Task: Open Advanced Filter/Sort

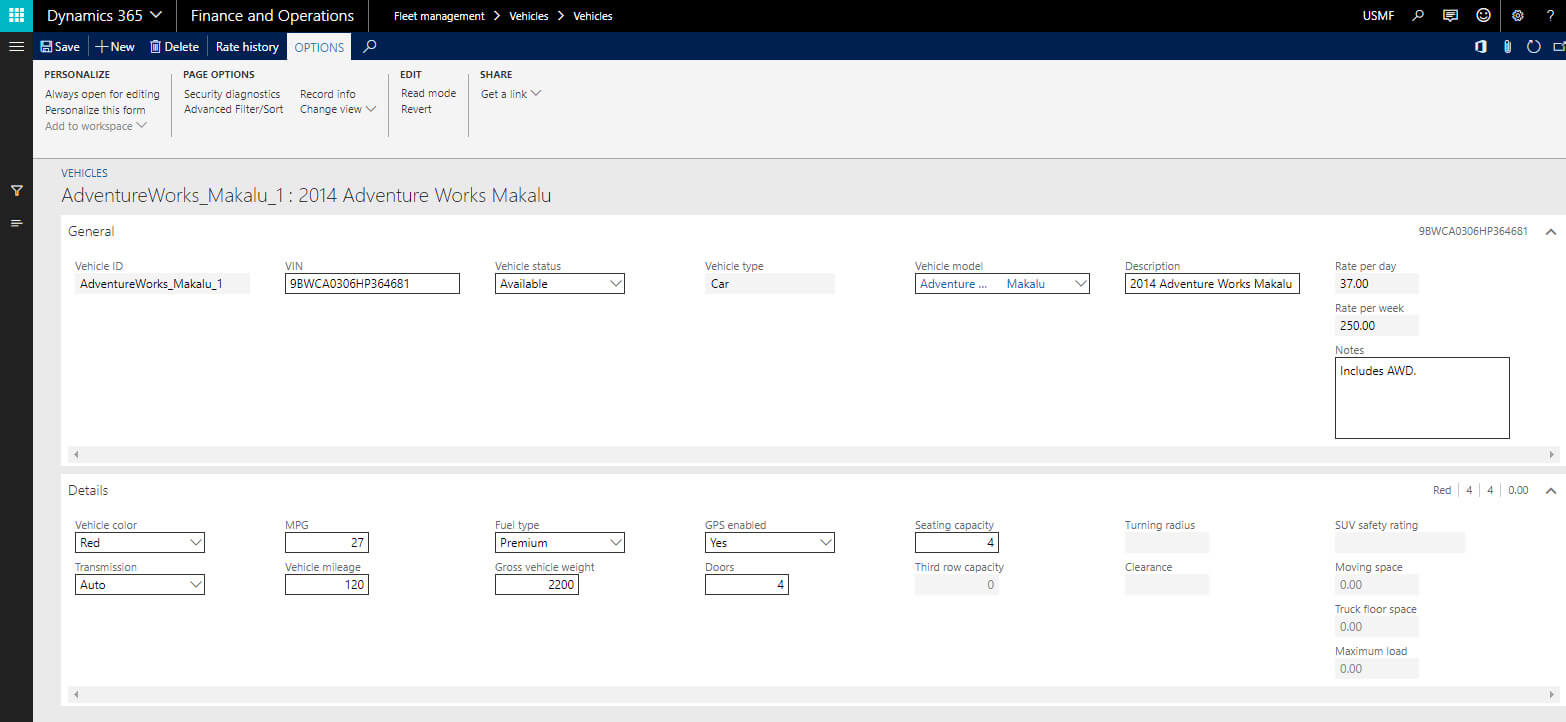Action: pyautogui.click(x=233, y=109)
